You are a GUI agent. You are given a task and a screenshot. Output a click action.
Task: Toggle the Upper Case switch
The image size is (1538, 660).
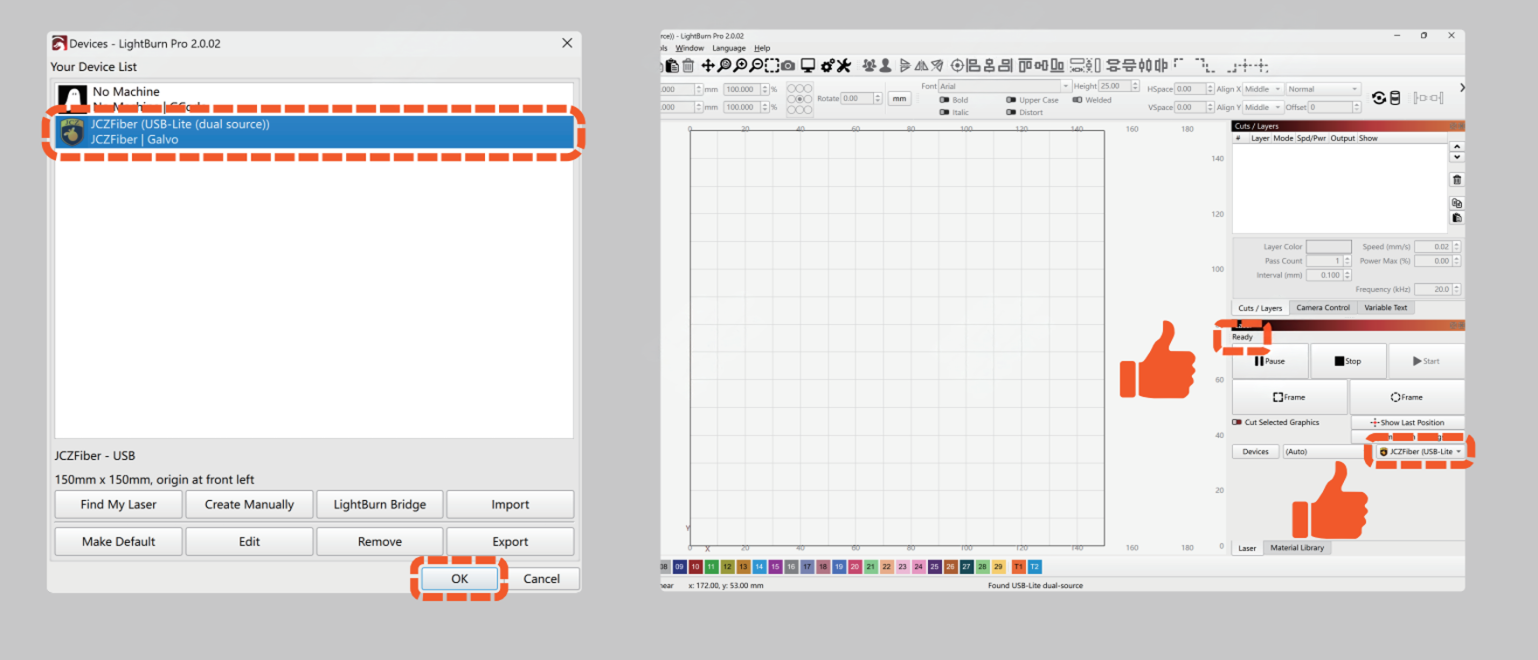(x=1011, y=100)
